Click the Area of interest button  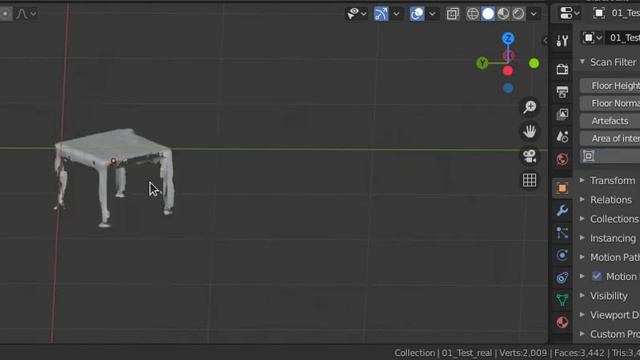point(610,138)
